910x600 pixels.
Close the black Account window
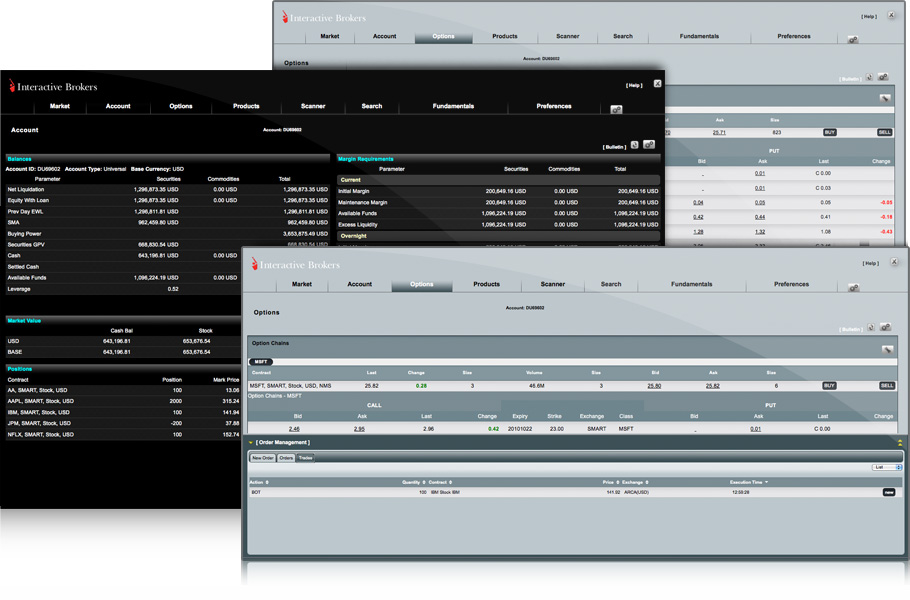click(x=658, y=84)
